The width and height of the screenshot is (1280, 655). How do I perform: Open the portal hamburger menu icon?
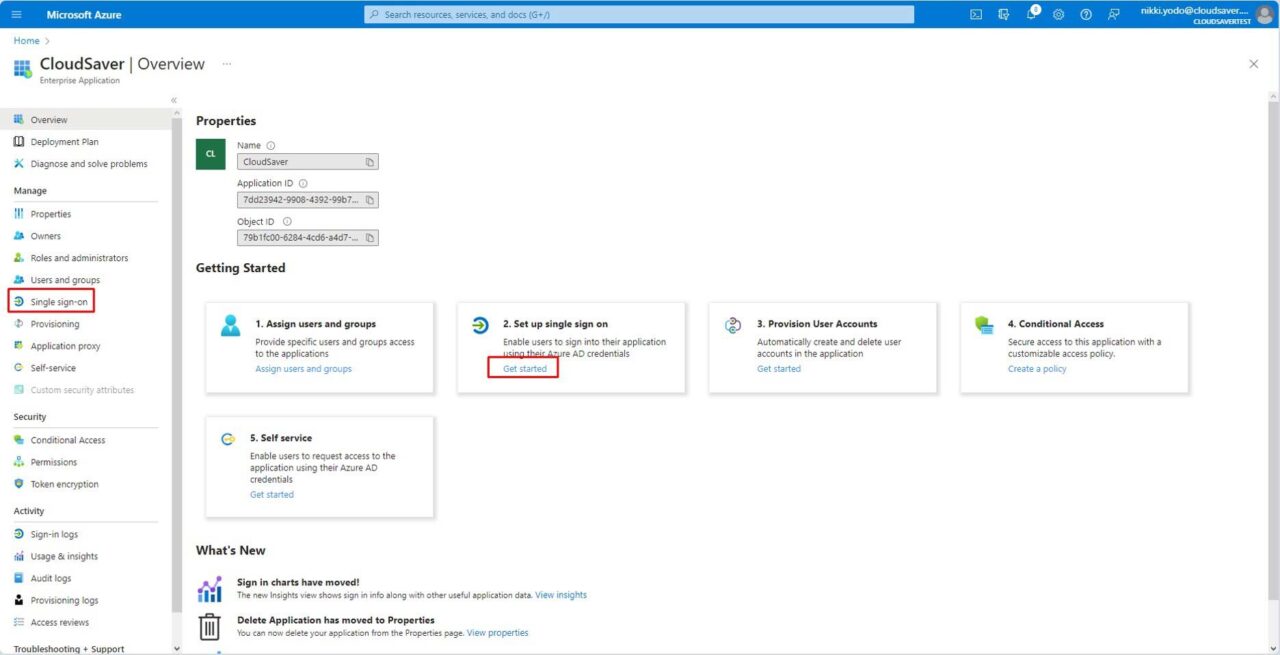pos(14,14)
